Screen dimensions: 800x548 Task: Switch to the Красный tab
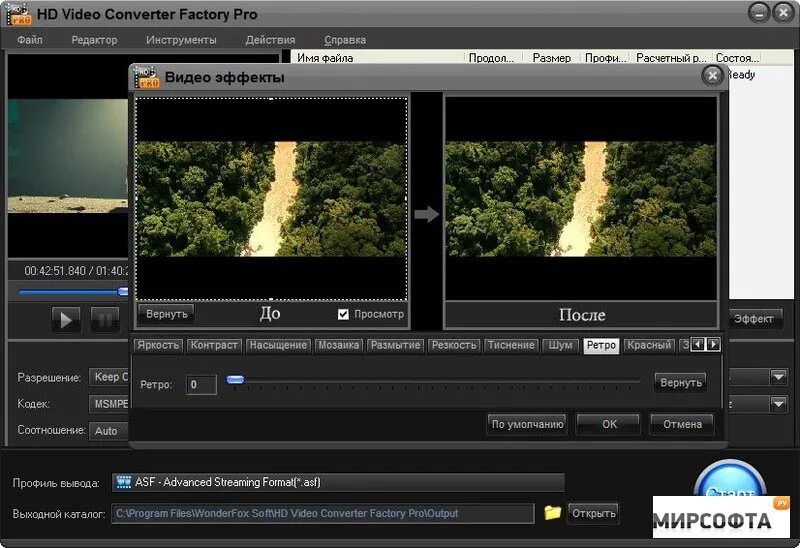[649, 345]
